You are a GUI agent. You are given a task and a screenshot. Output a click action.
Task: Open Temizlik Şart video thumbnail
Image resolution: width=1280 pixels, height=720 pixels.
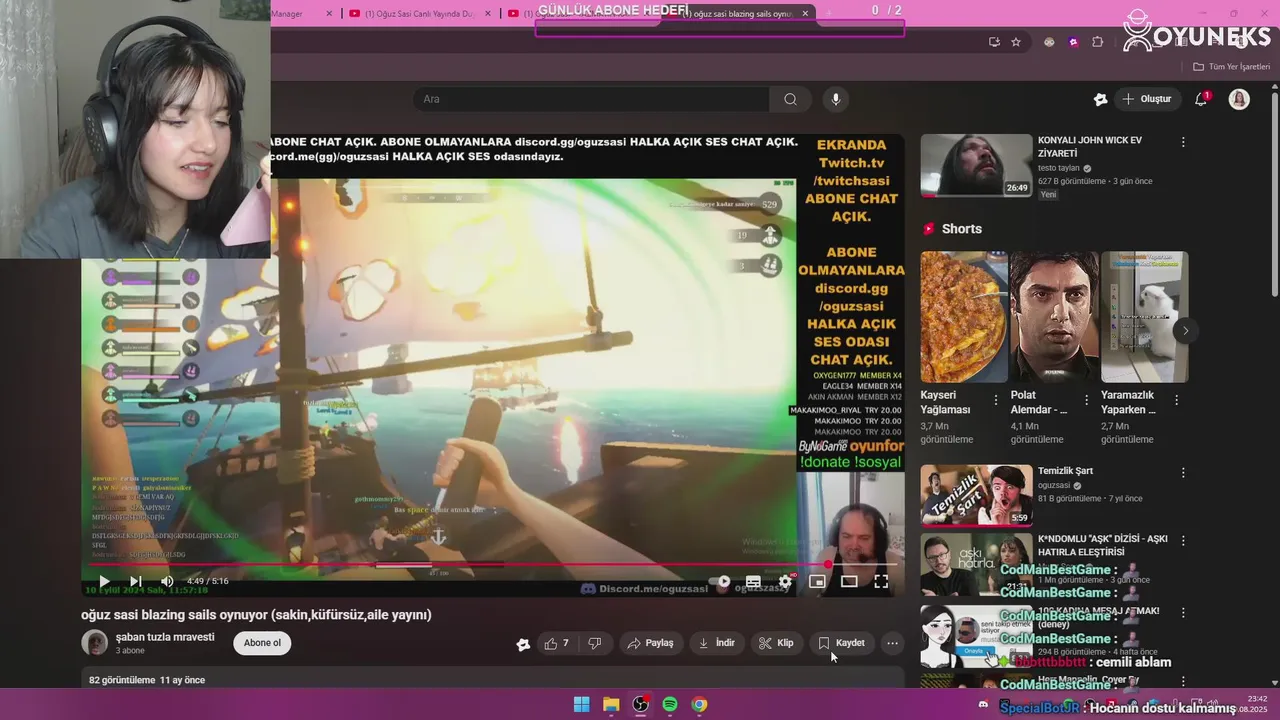coord(976,495)
